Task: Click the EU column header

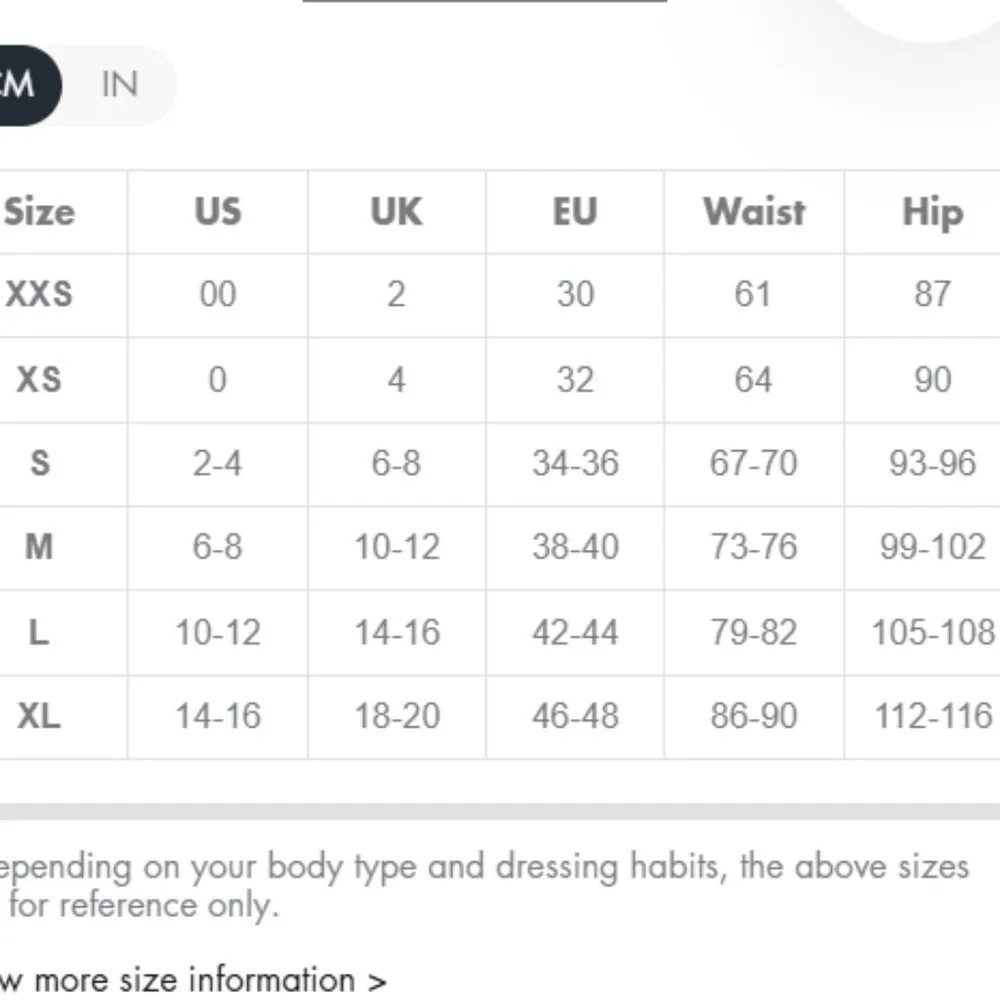Action: 575,212
